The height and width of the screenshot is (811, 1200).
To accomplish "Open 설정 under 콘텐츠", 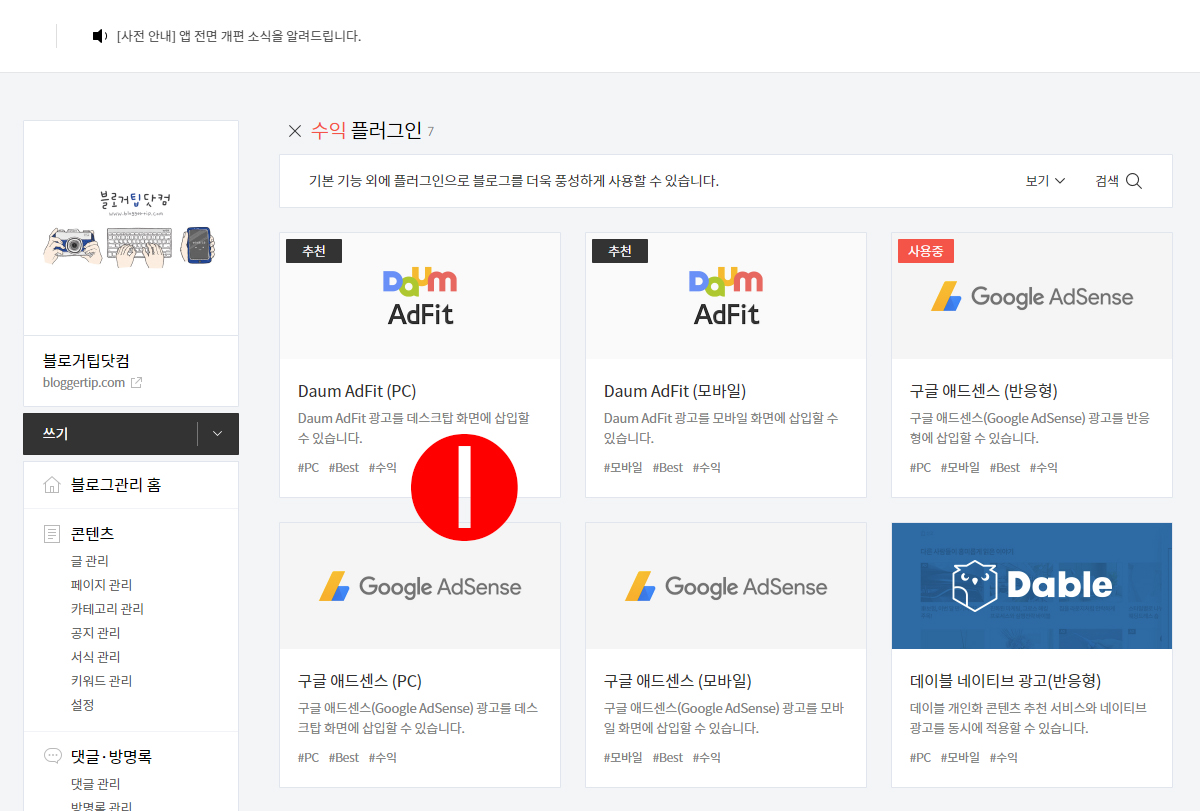I will point(83,705).
